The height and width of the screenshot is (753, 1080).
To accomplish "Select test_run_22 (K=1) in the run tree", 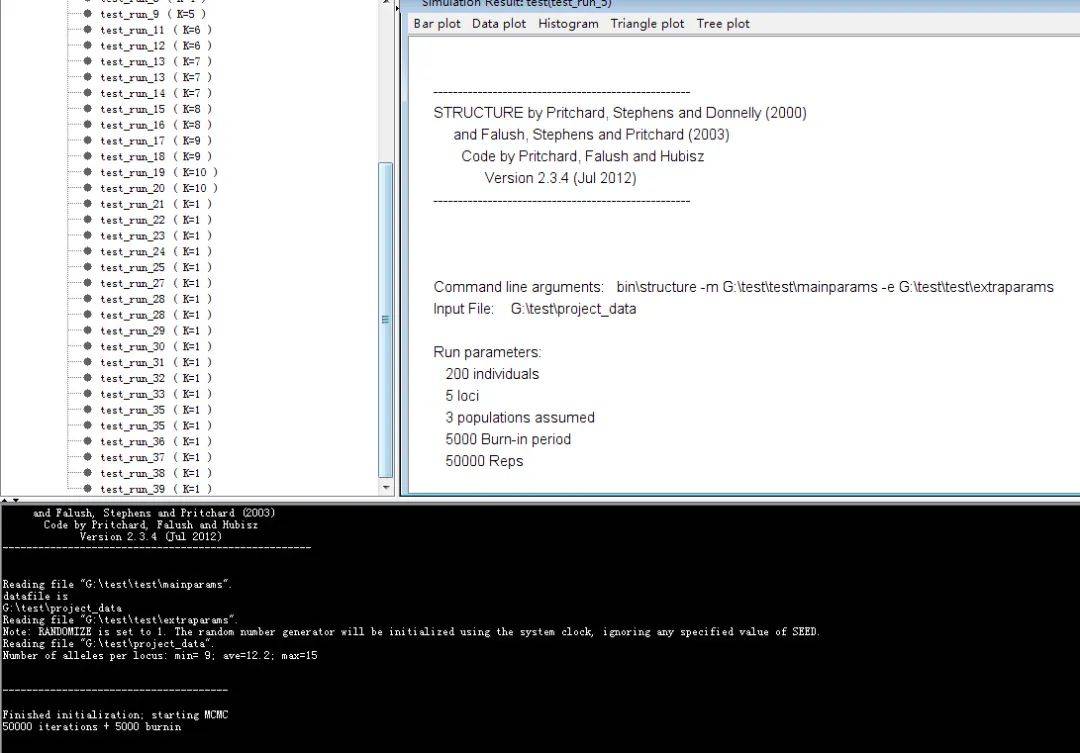I will (156, 220).
